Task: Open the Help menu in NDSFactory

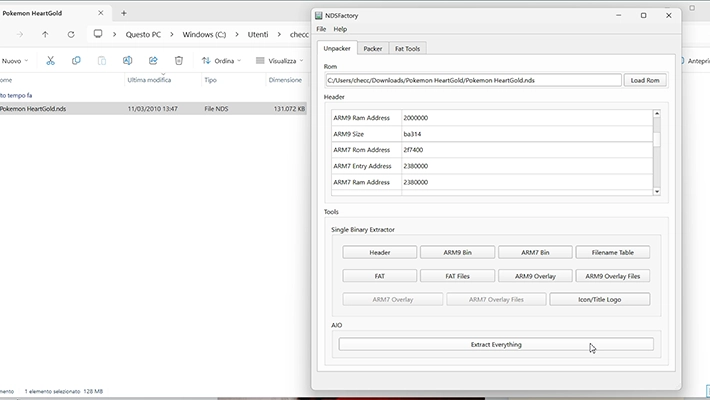Action: [340, 29]
